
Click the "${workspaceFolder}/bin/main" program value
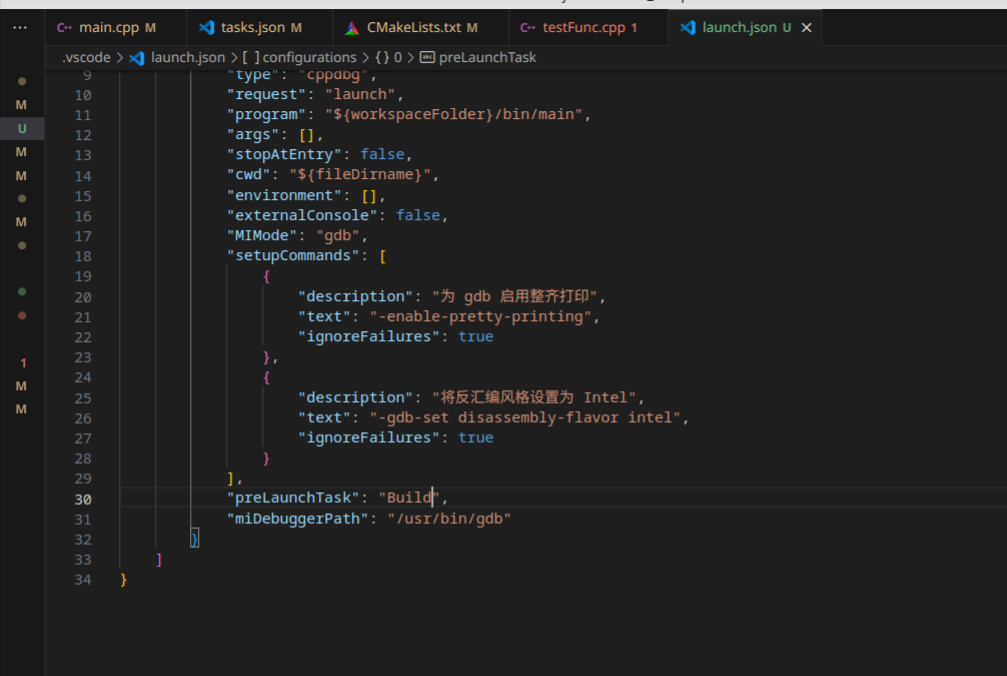click(453, 114)
